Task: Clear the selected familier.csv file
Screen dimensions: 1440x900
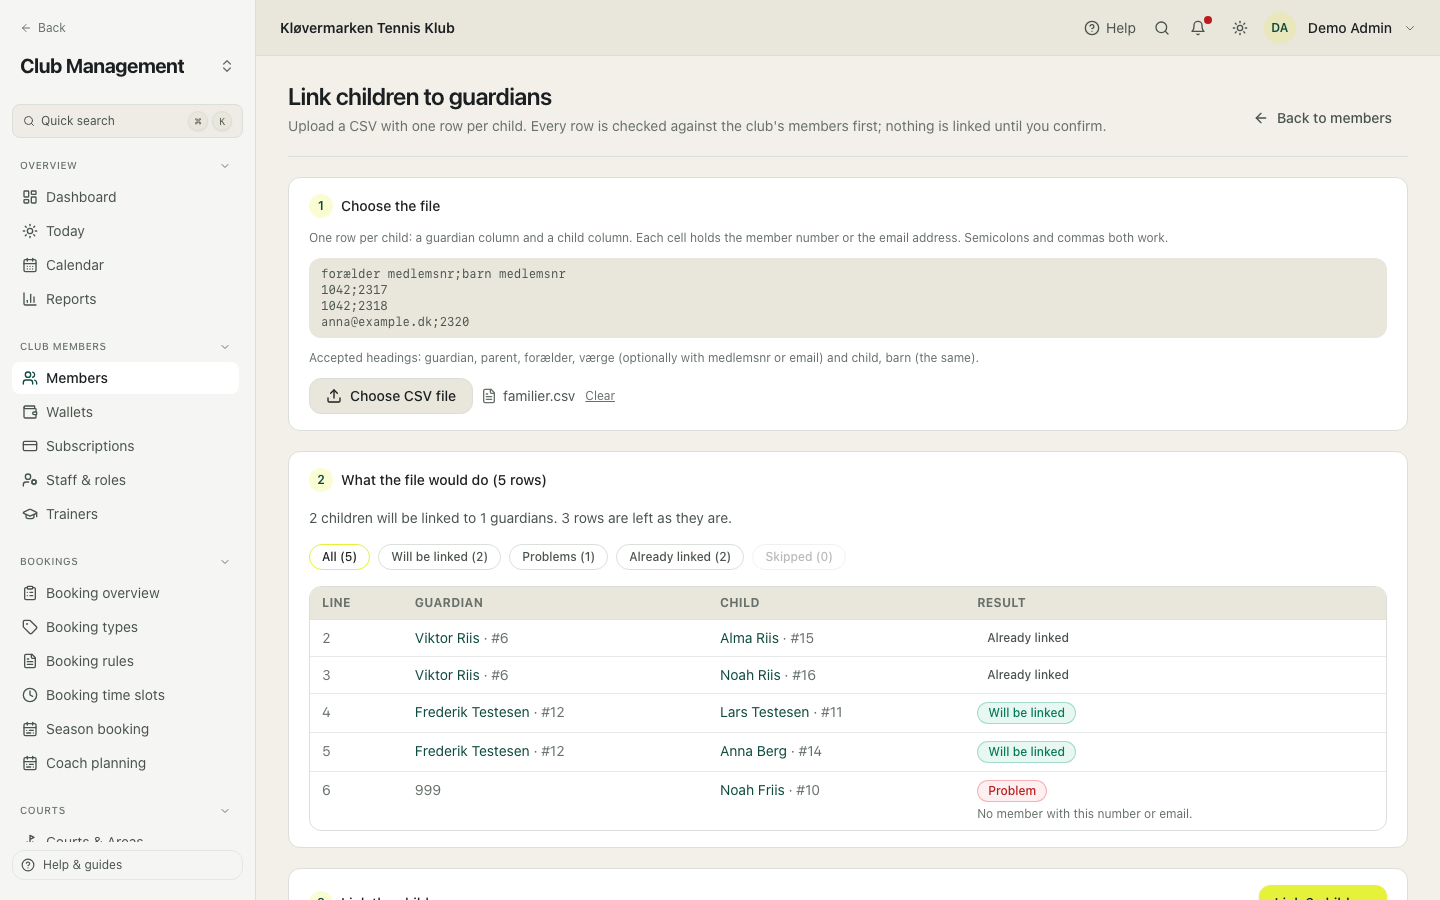Action: [600, 396]
